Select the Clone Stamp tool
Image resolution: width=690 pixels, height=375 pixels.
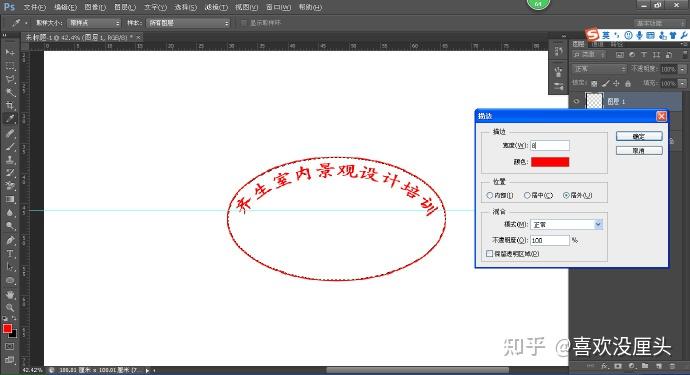[10, 160]
